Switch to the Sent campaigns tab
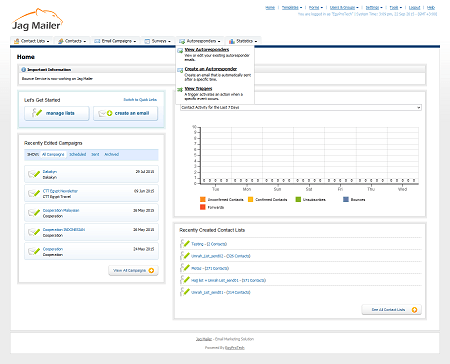450x364 pixels. (95, 154)
